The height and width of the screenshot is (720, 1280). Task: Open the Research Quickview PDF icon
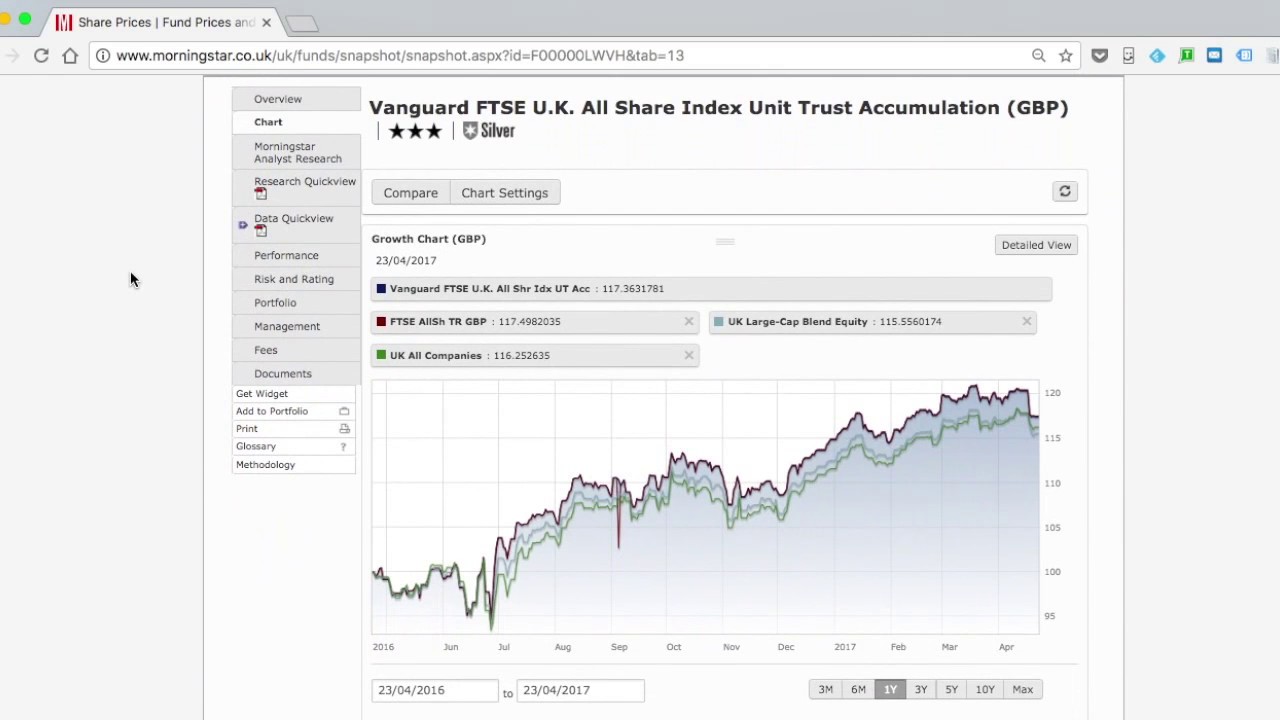tap(261, 194)
